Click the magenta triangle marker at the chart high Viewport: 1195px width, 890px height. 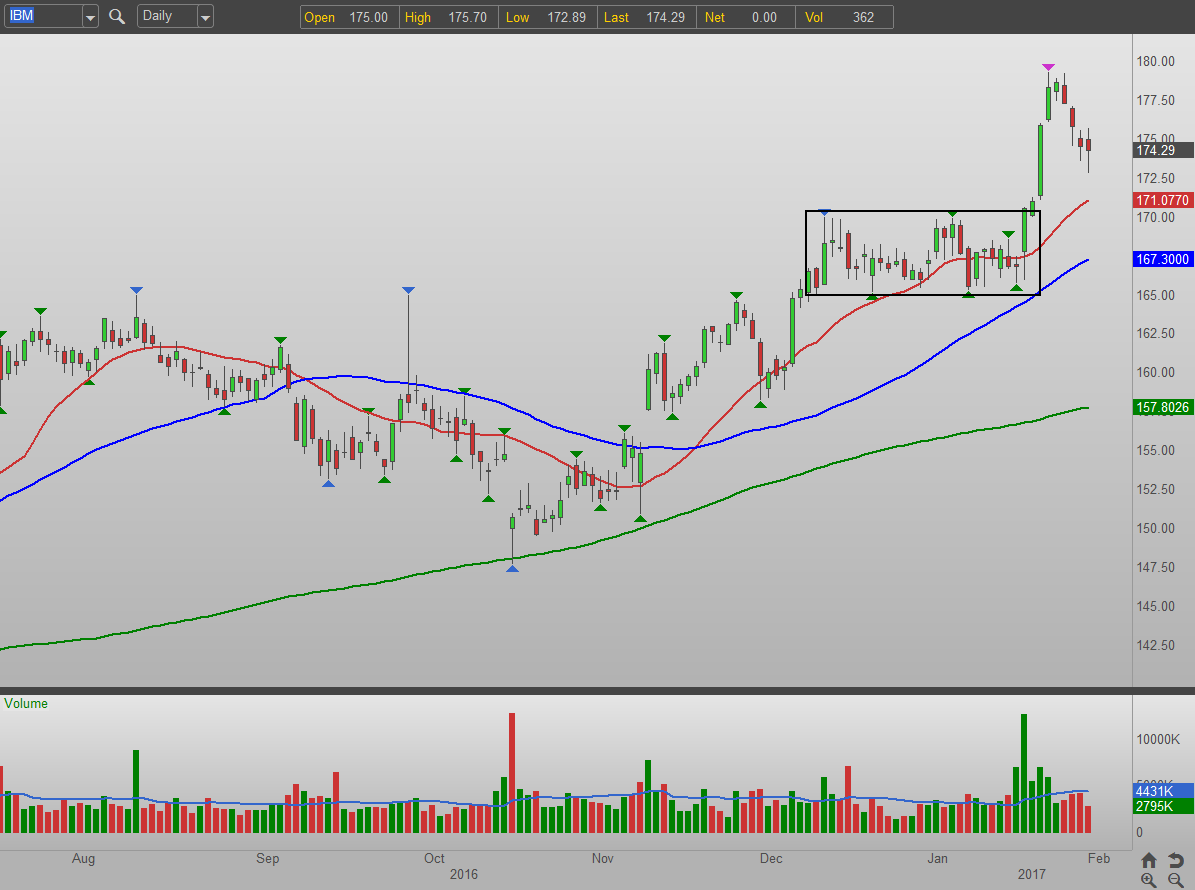point(1048,67)
